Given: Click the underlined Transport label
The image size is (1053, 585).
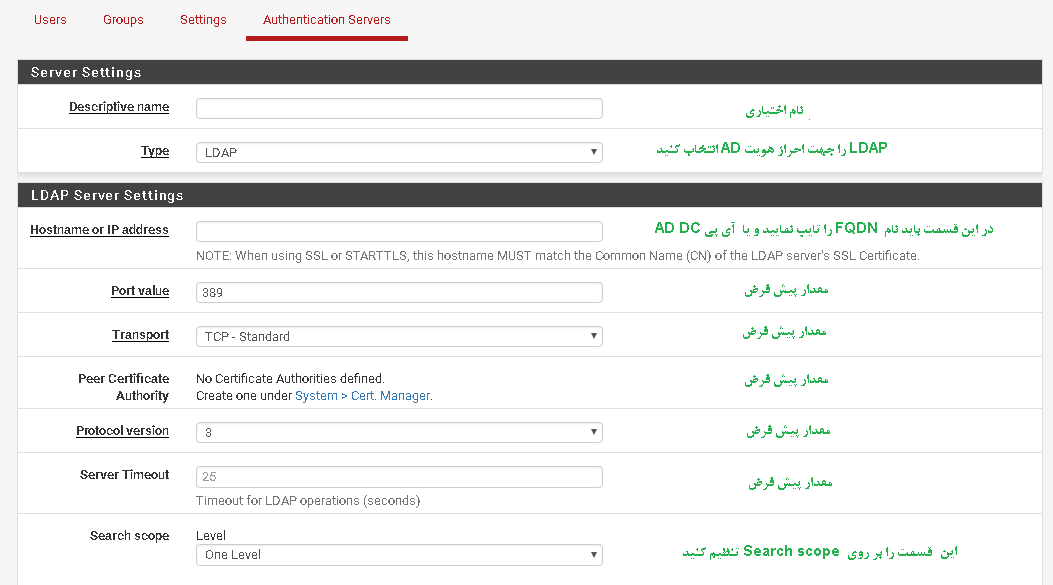Looking at the screenshot, I should pos(140,335).
